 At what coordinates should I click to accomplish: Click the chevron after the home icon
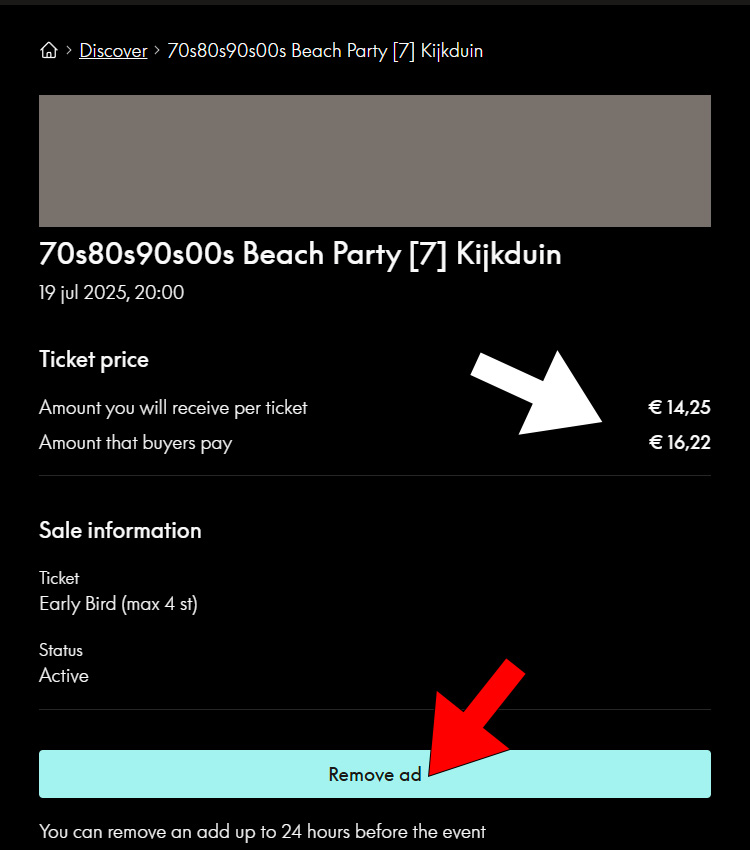pos(69,50)
